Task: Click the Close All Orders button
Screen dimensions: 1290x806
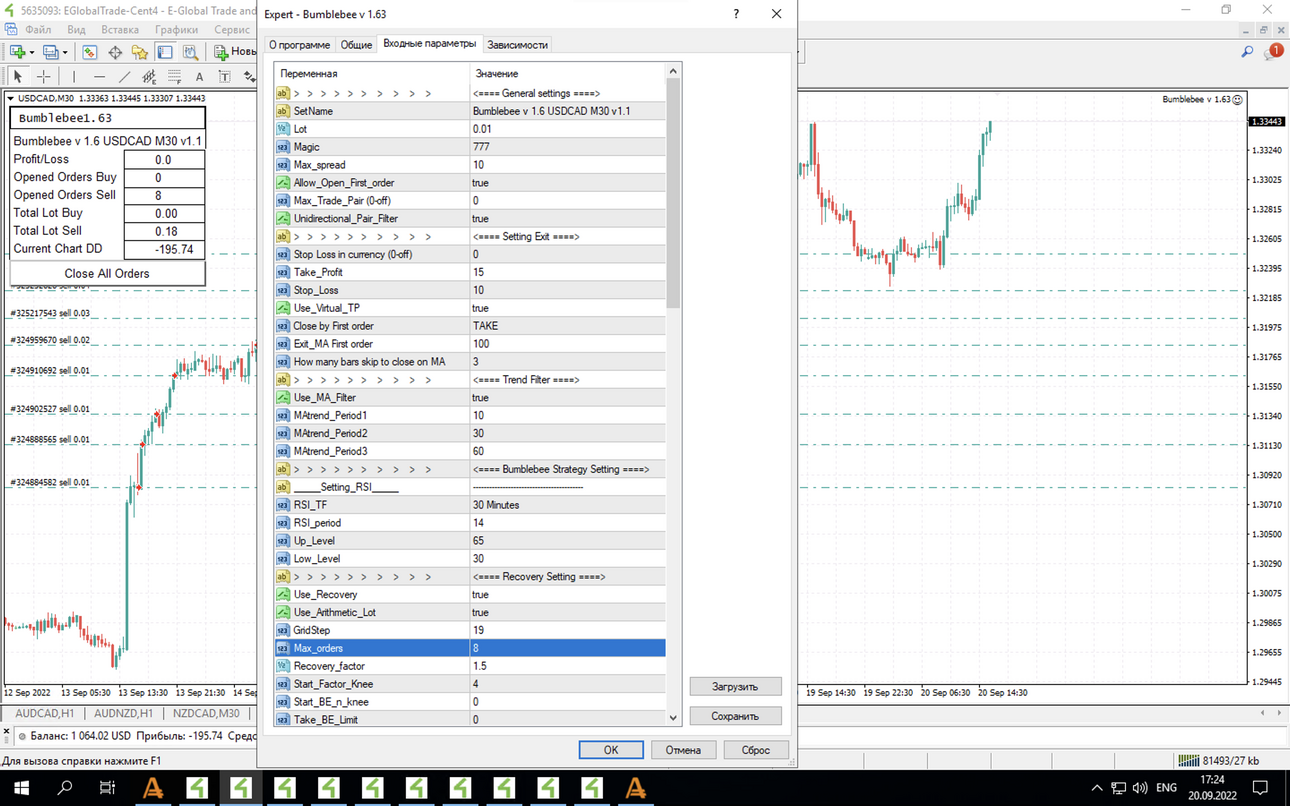Action: point(107,273)
